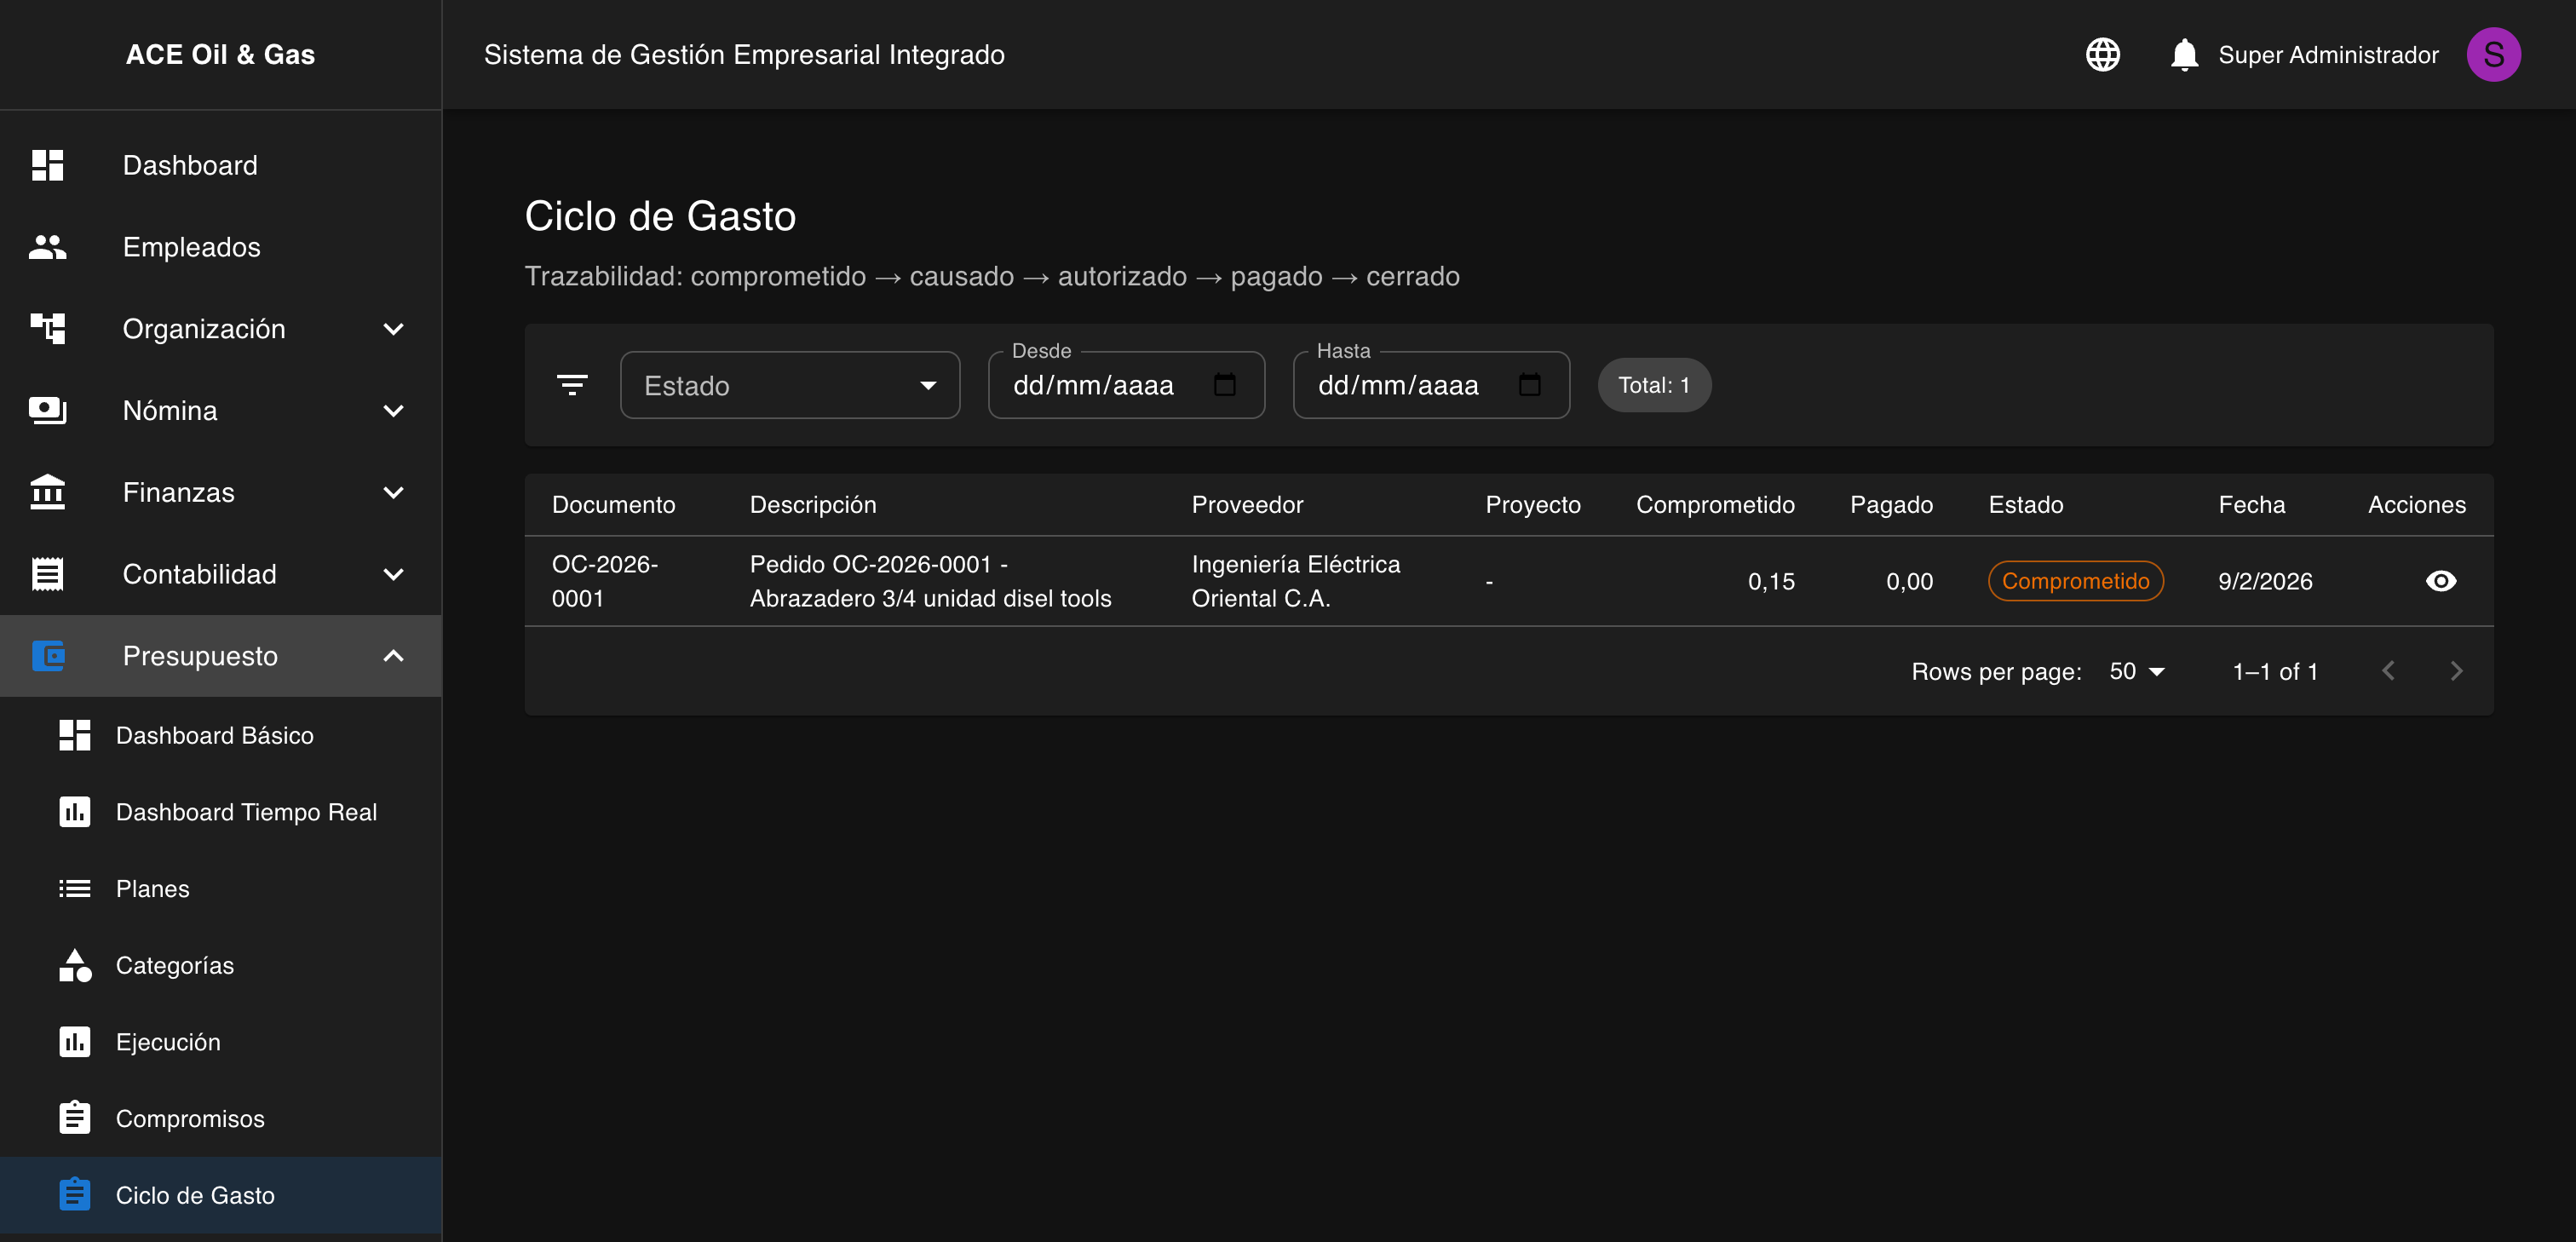Screen dimensions: 2576x1242
Task: Expand Finanzas chevron
Action: point(394,492)
